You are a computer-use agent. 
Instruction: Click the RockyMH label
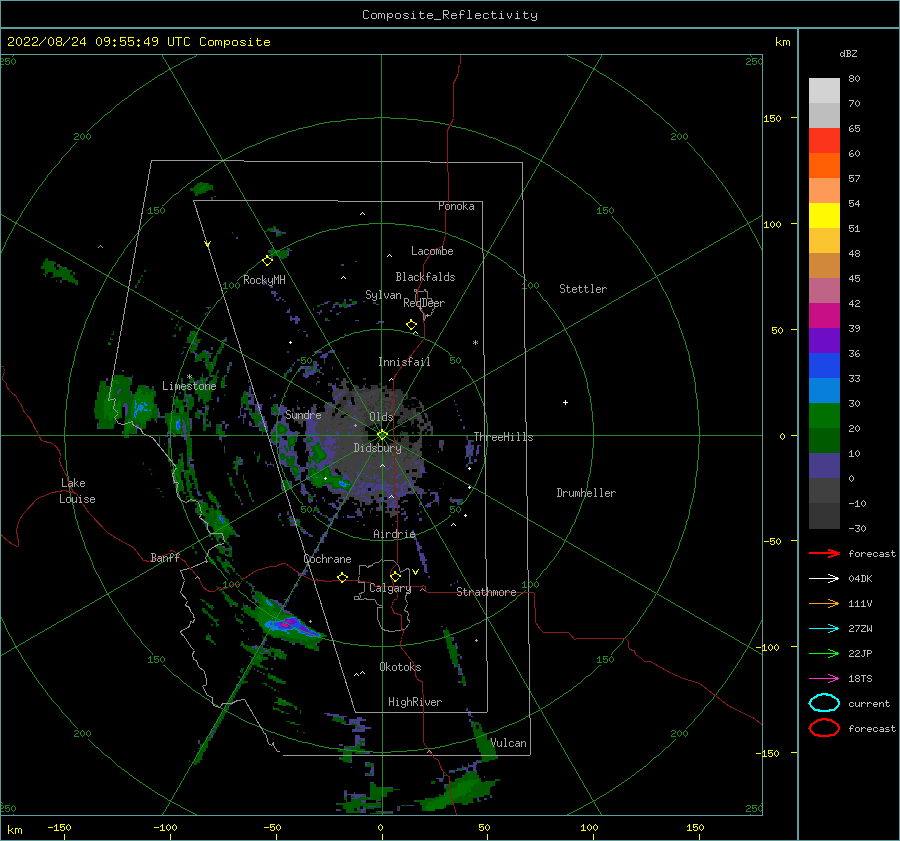click(x=264, y=280)
